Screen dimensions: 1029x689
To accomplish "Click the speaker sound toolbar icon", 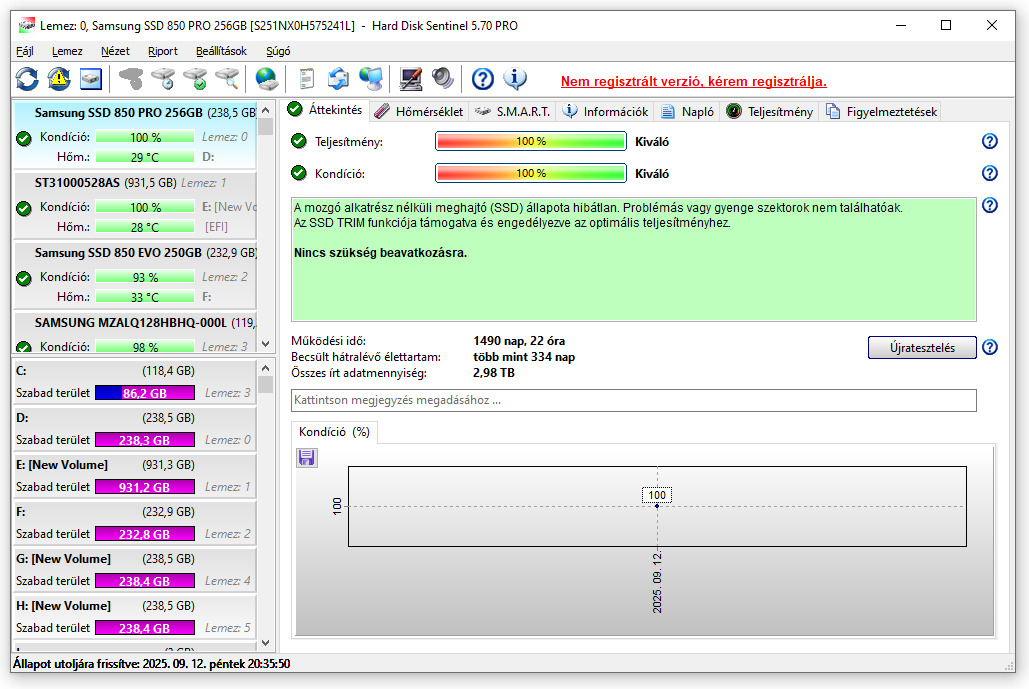I will pos(443,79).
